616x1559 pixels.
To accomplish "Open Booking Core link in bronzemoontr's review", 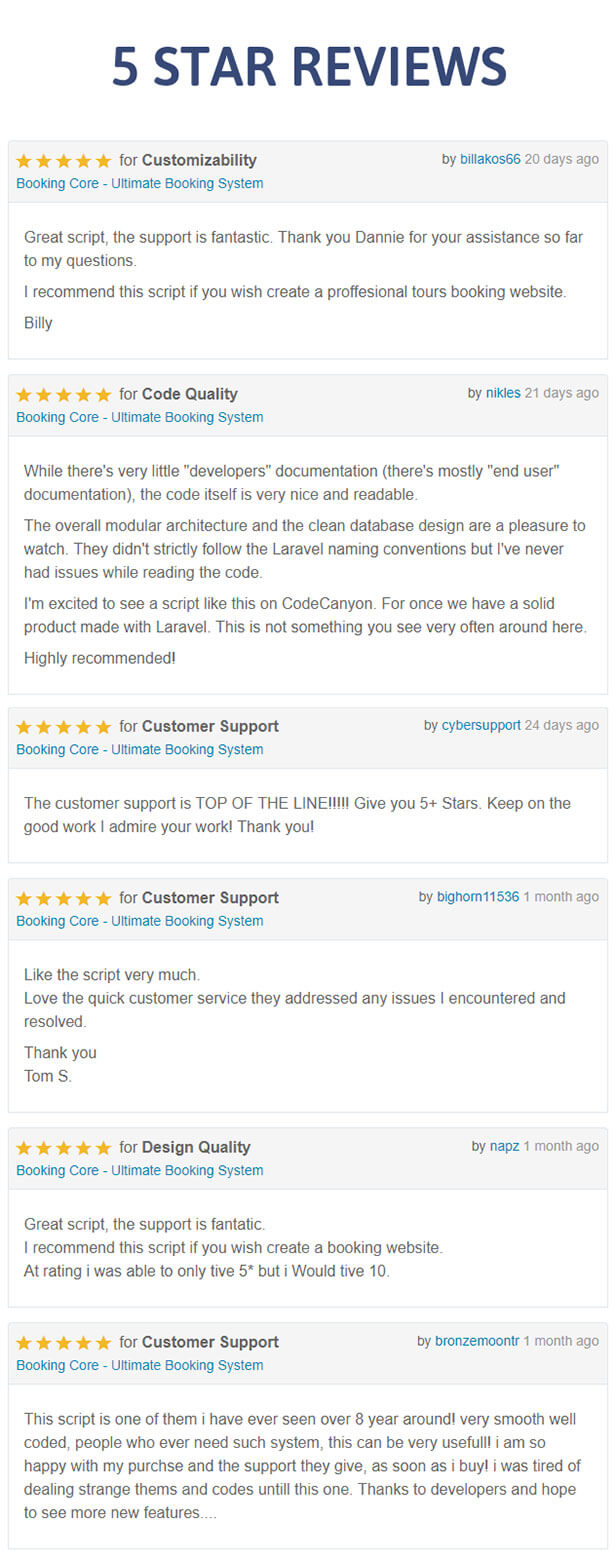I will click(x=140, y=1366).
